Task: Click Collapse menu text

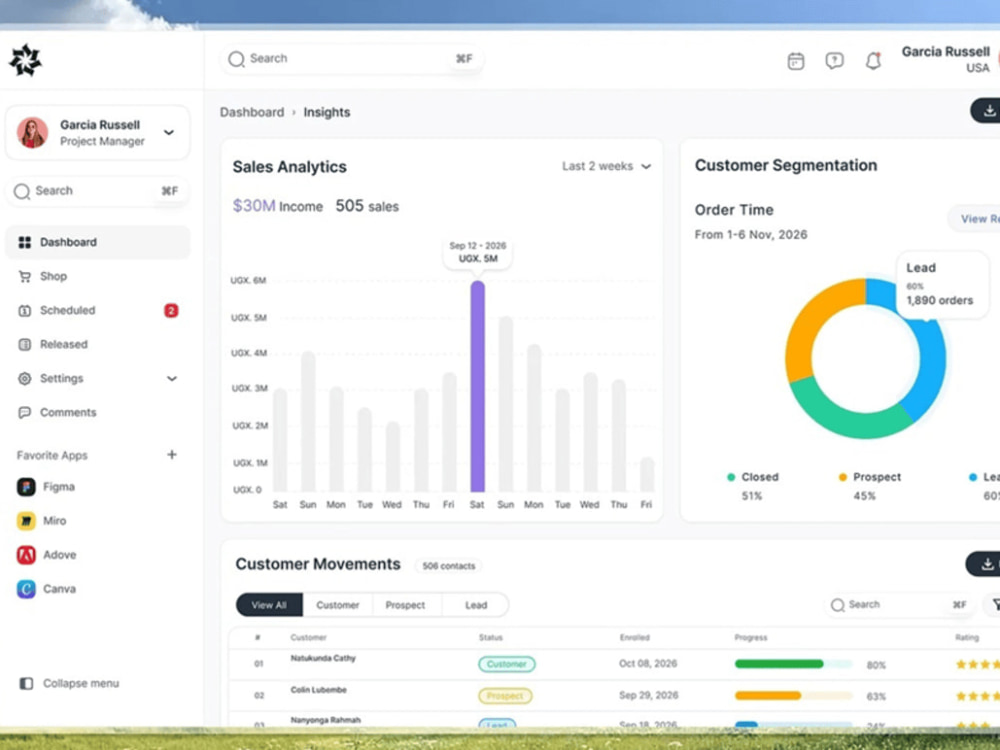Action: coord(81,683)
